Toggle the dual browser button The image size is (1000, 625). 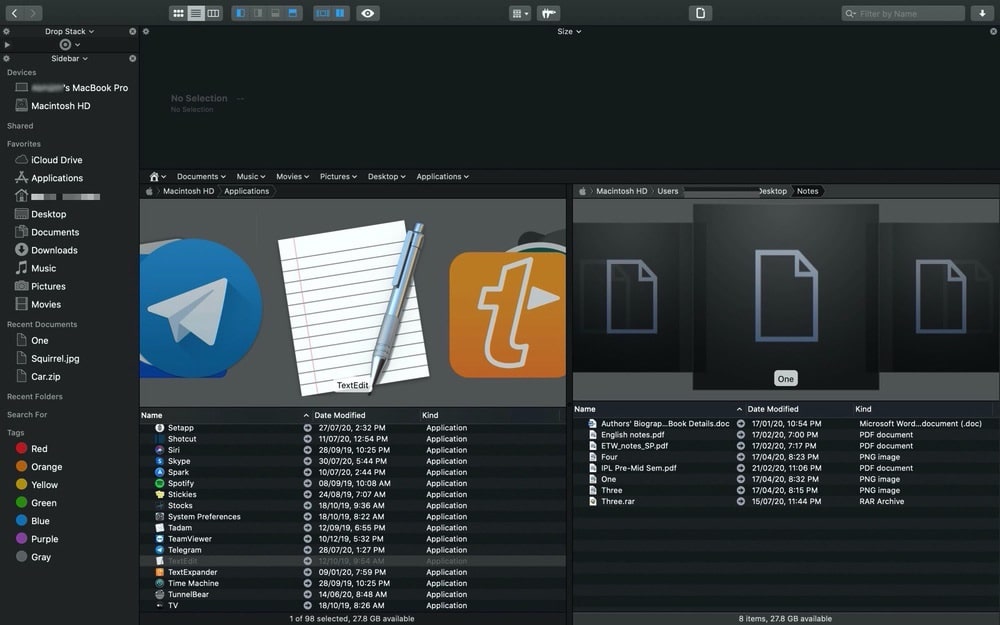pyautogui.click(x=340, y=13)
